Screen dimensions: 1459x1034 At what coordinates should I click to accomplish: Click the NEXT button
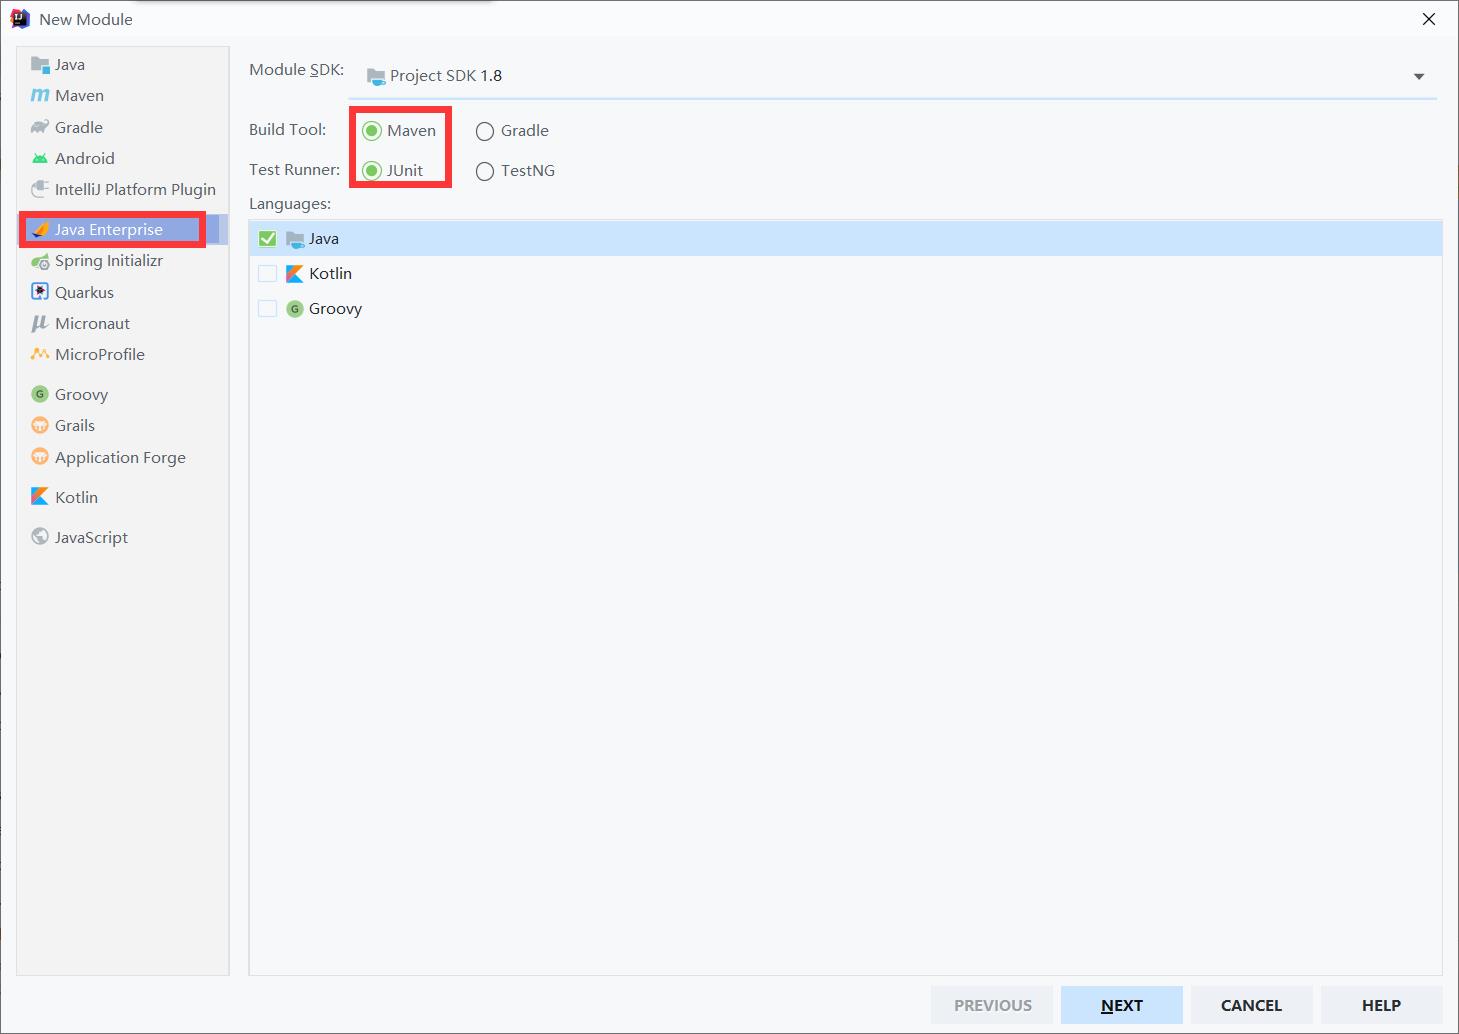coord(1122,1005)
